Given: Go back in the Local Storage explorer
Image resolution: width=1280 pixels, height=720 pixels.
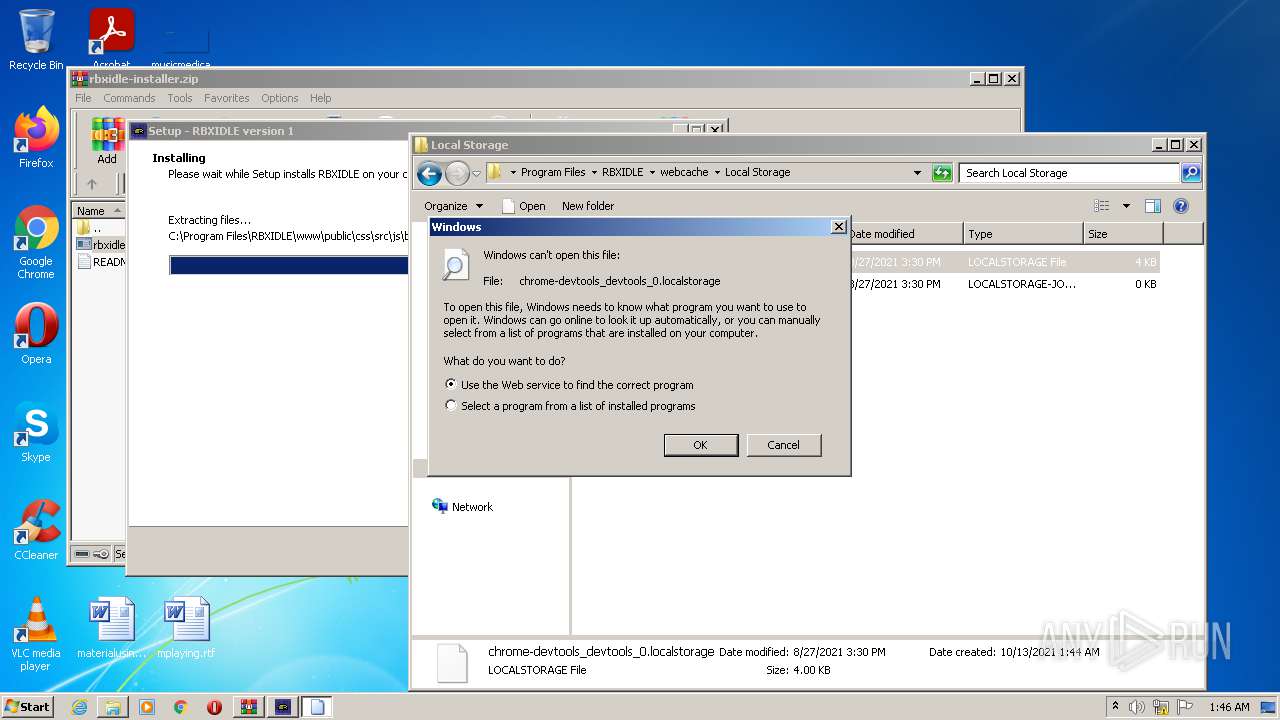Looking at the screenshot, I should [x=429, y=173].
